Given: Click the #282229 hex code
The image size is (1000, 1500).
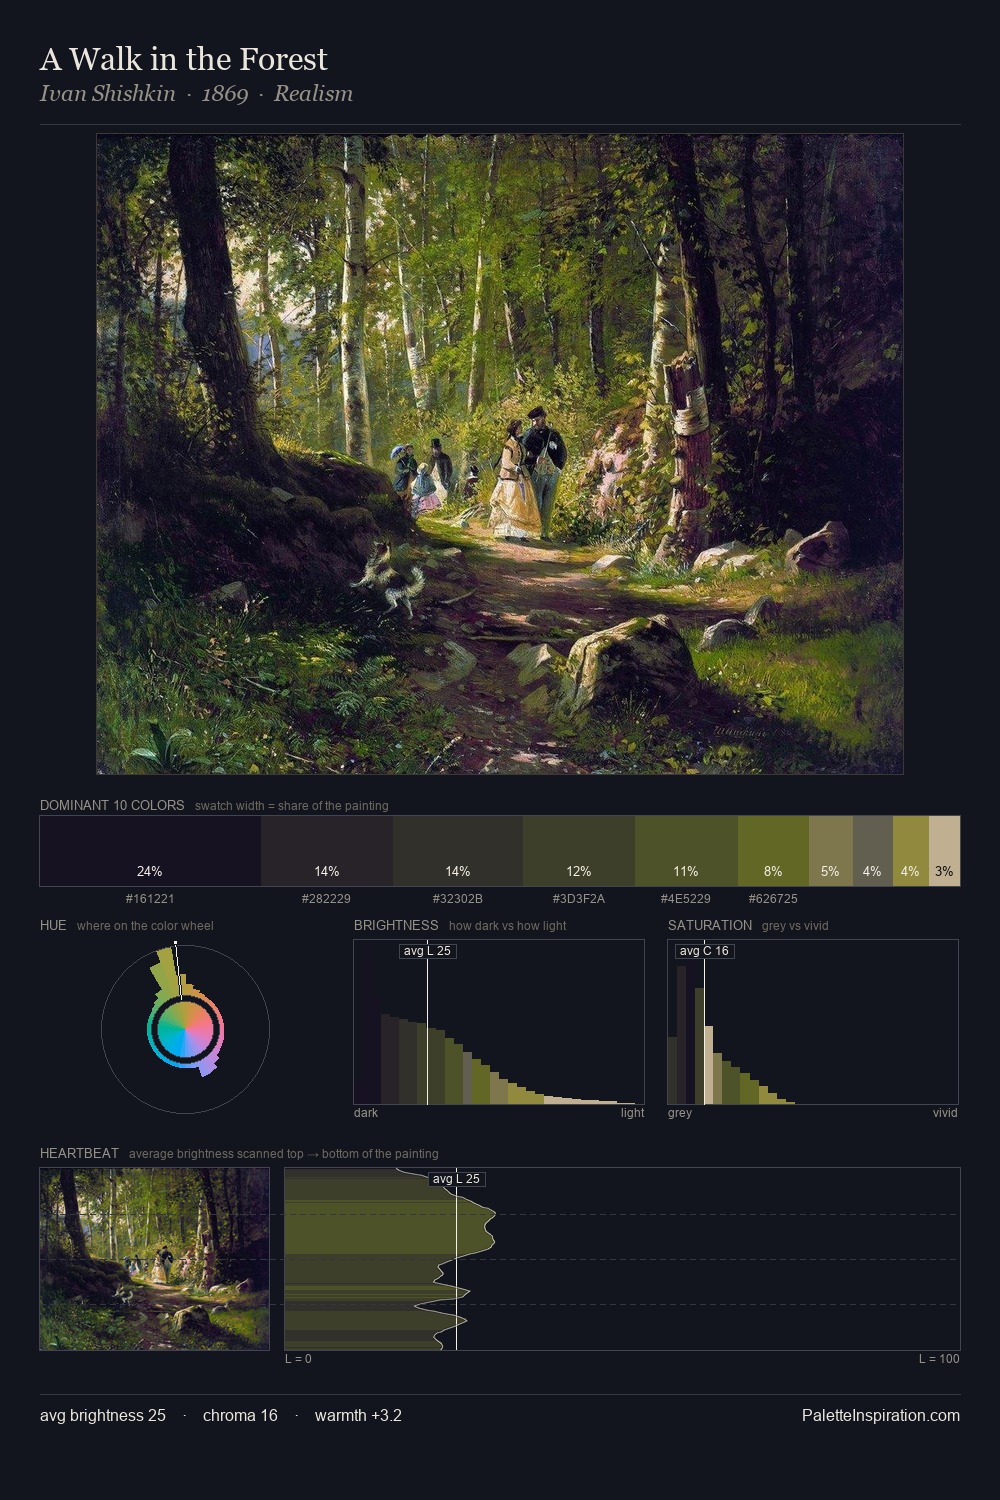Looking at the screenshot, I should pyautogui.click(x=326, y=899).
